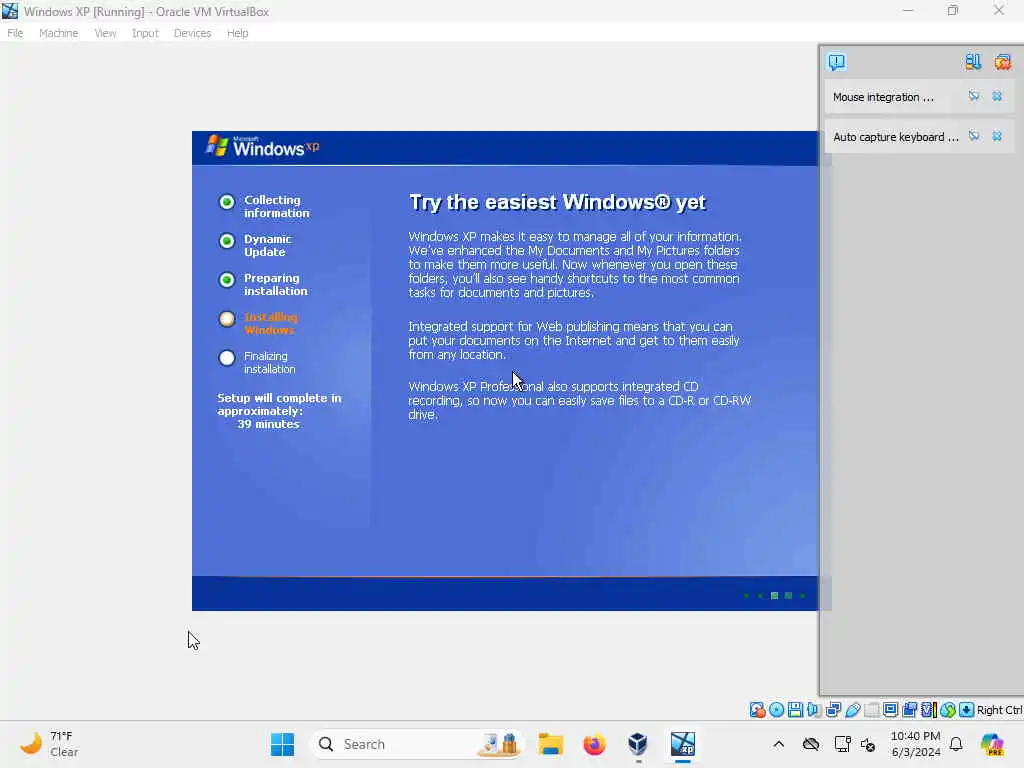This screenshot has width=1024, height=768.
Task: Click the hard disk activity status icon
Action: pyautogui.click(x=757, y=710)
